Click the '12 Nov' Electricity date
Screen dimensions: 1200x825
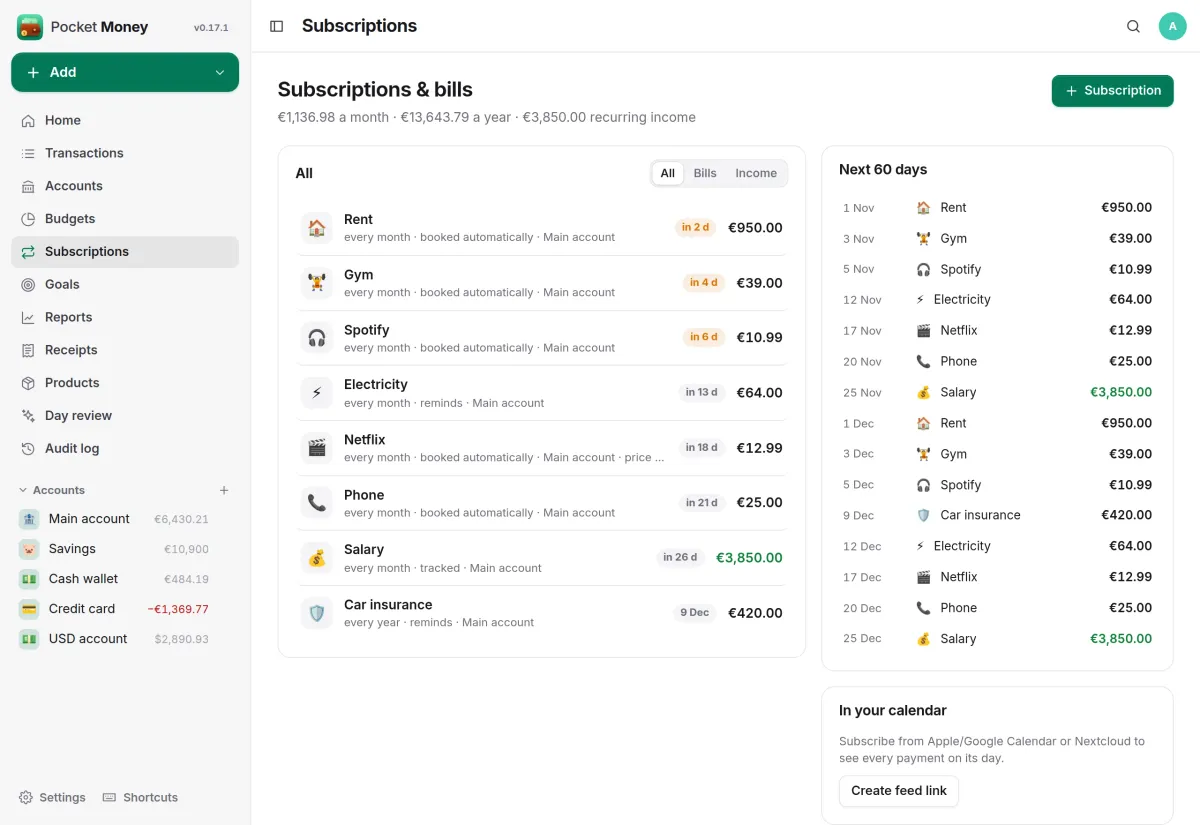(862, 300)
